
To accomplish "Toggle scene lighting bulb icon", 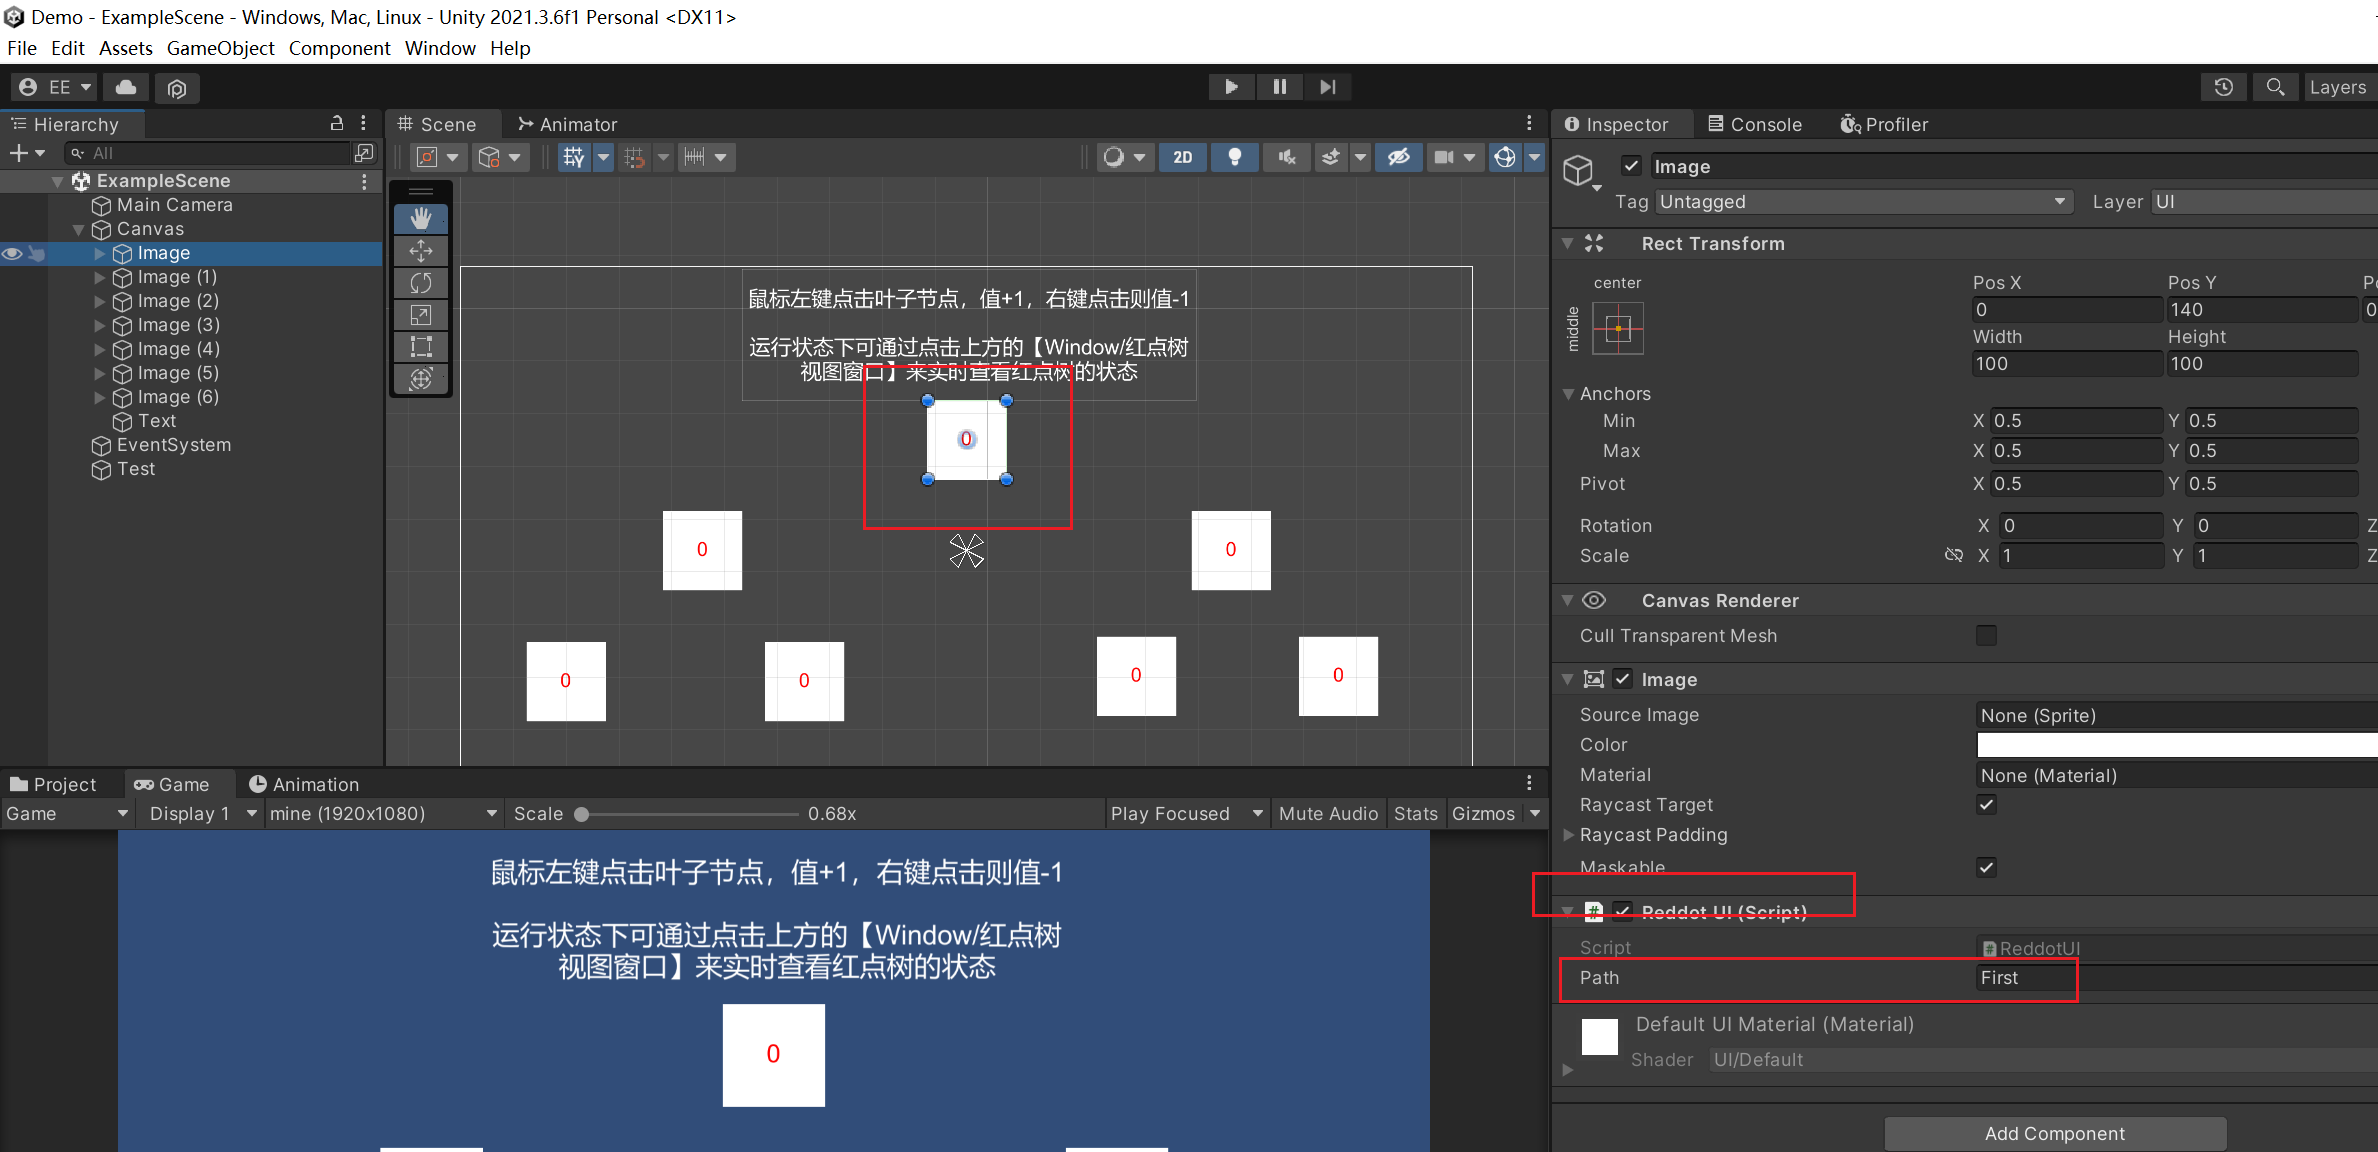I will tap(1235, 157).
